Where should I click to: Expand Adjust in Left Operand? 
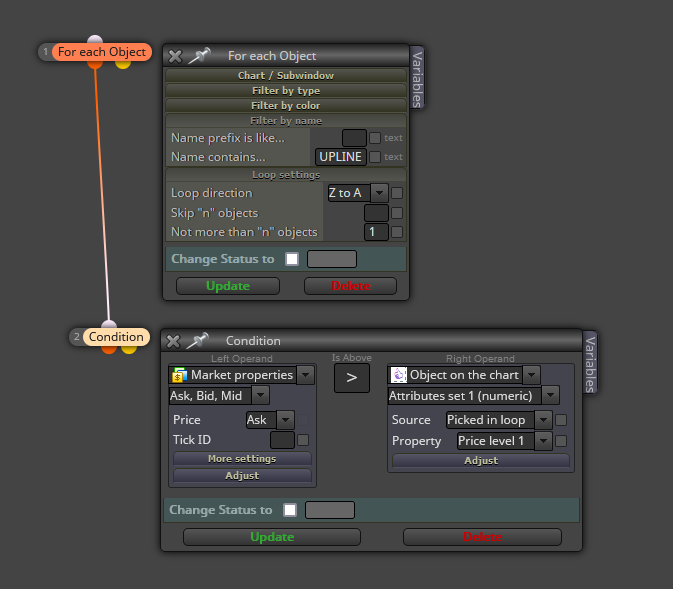click(x=242, y=476)
